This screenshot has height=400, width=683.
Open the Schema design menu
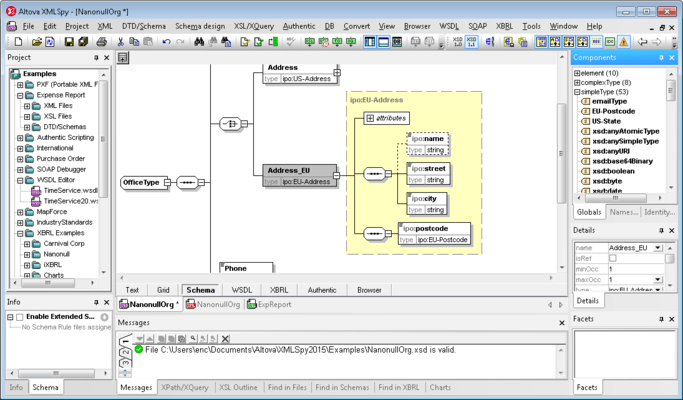[201, 26]
